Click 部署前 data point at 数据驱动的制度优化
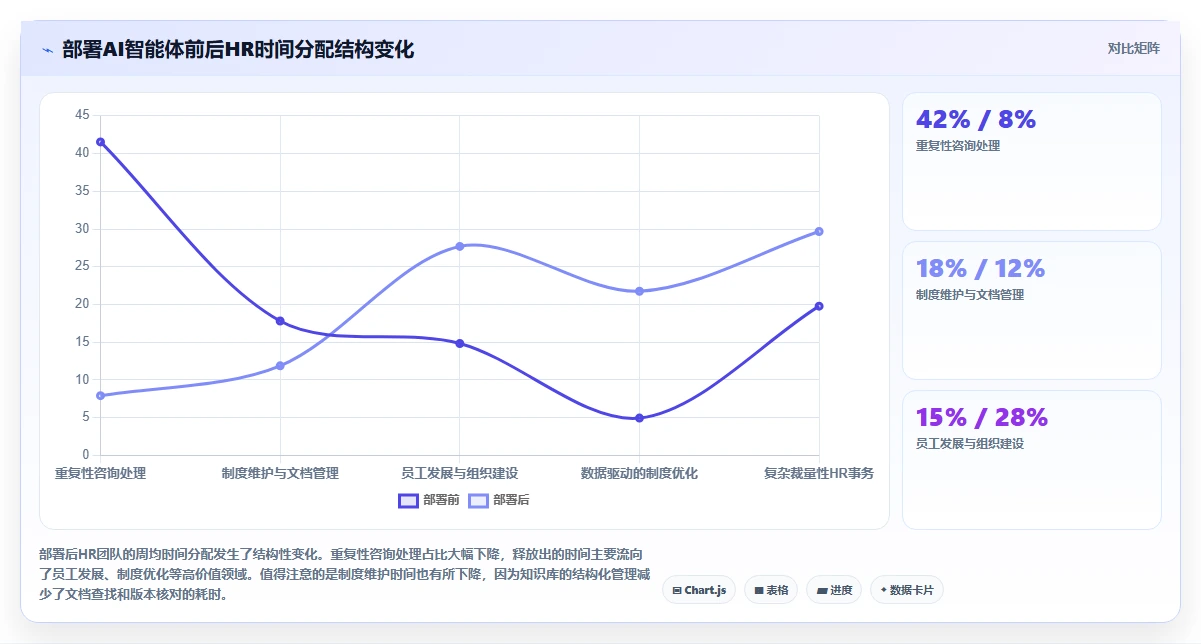This screenshot has height=644, width=1201. tap(639, 418)
